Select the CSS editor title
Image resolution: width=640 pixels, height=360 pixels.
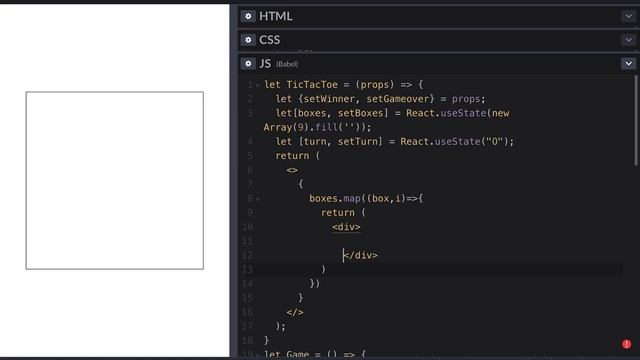269,40
